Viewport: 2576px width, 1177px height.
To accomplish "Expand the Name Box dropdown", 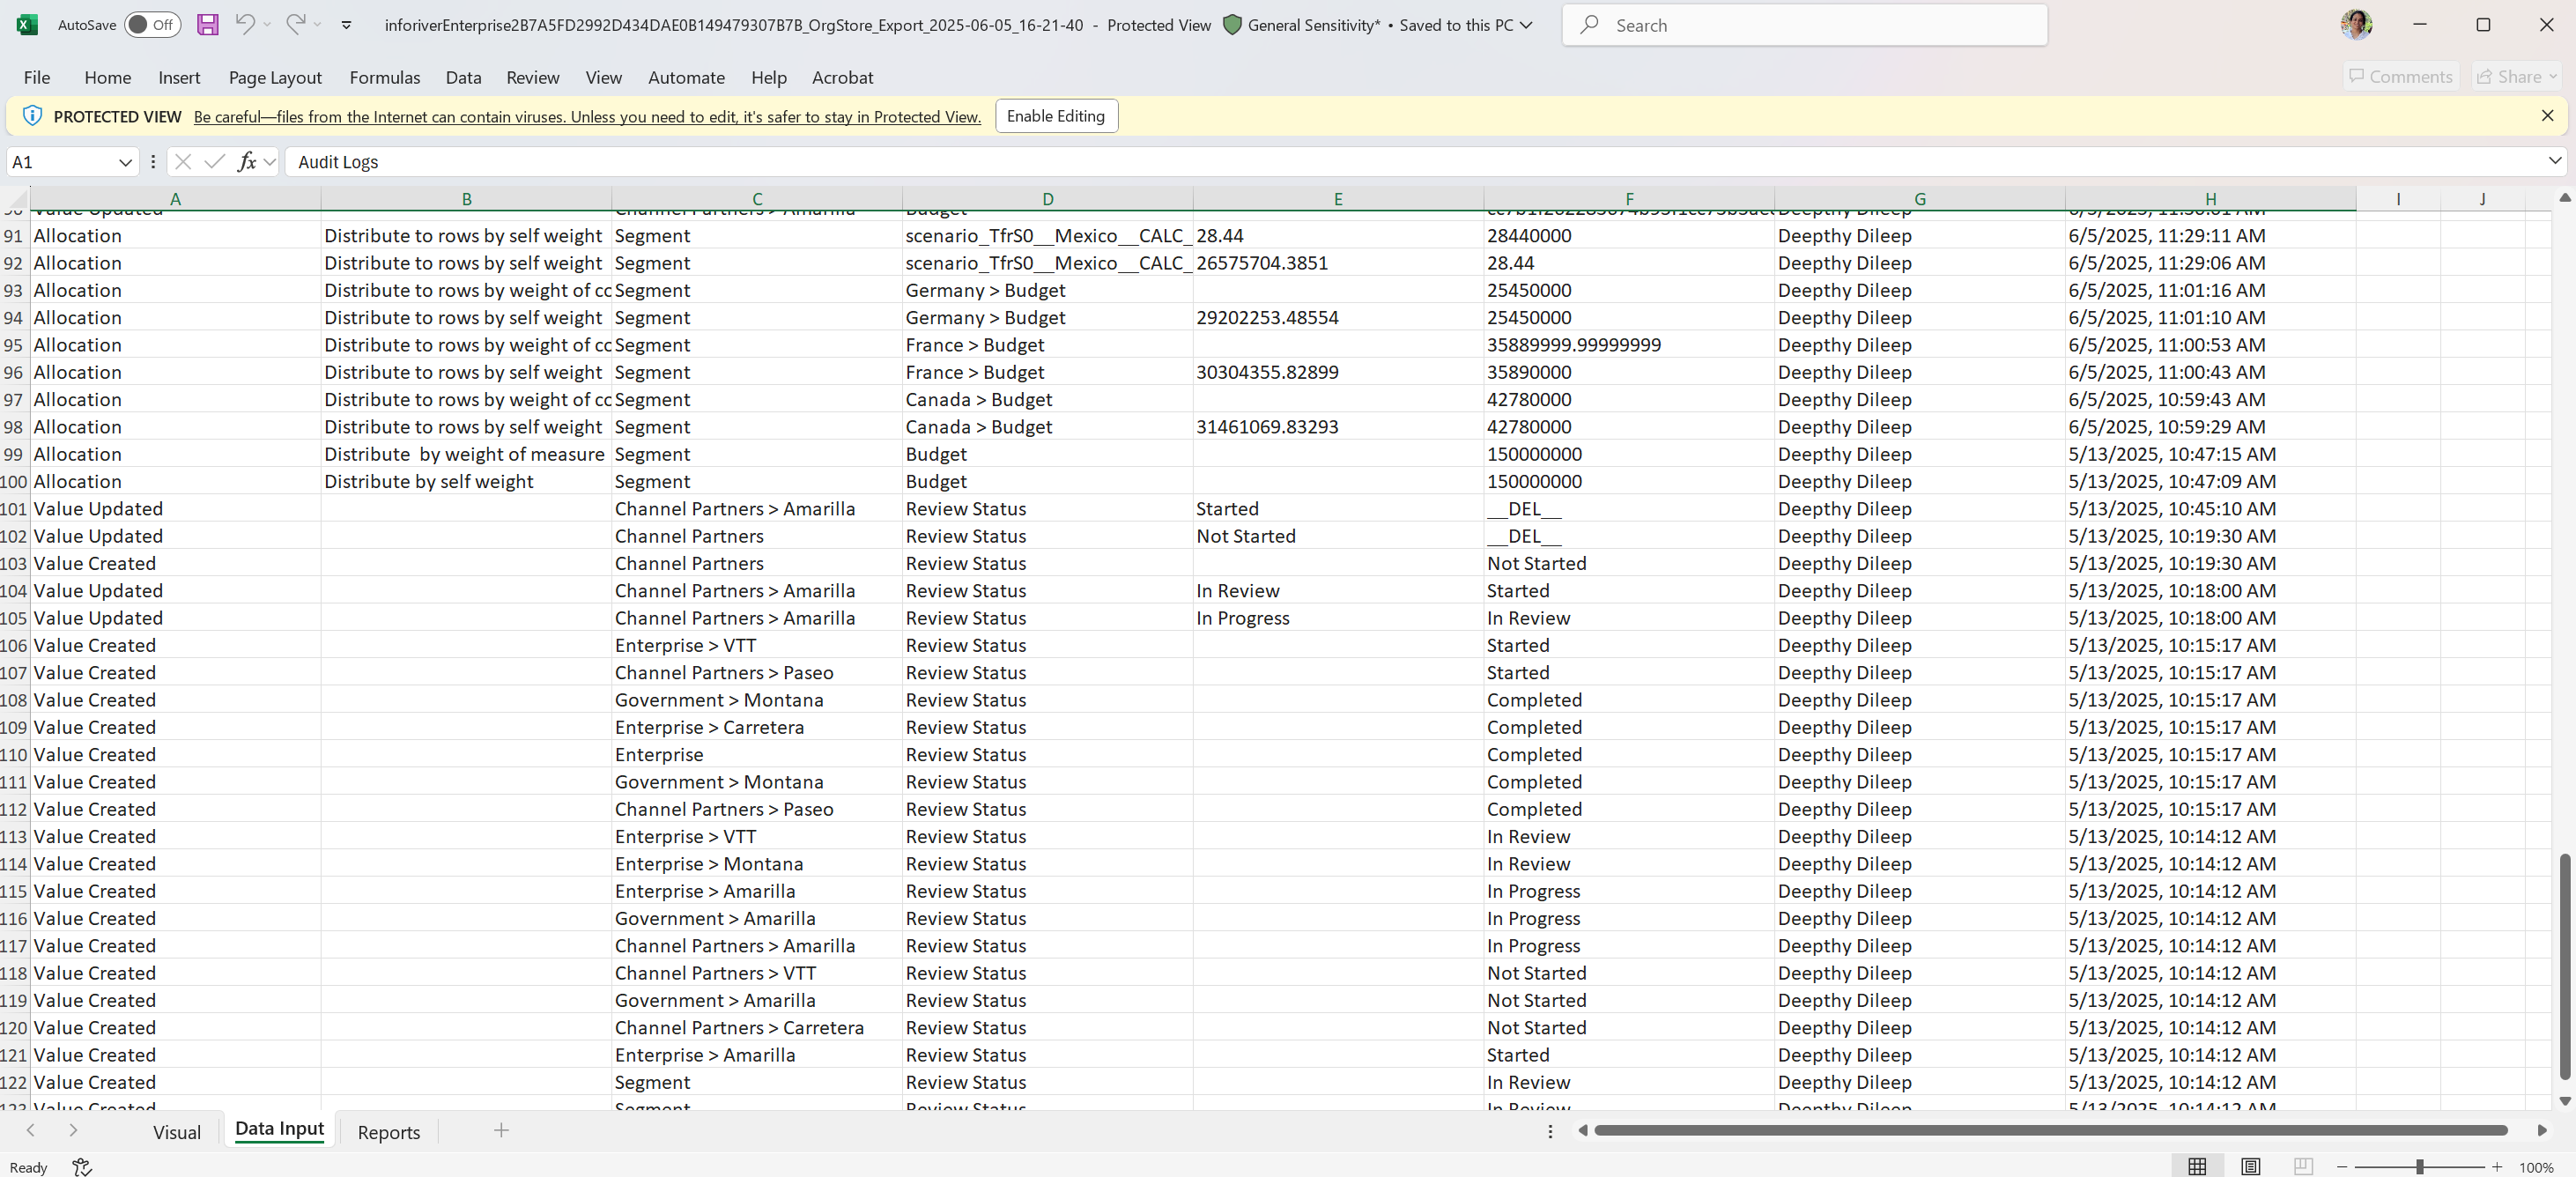I will point(125,162).
